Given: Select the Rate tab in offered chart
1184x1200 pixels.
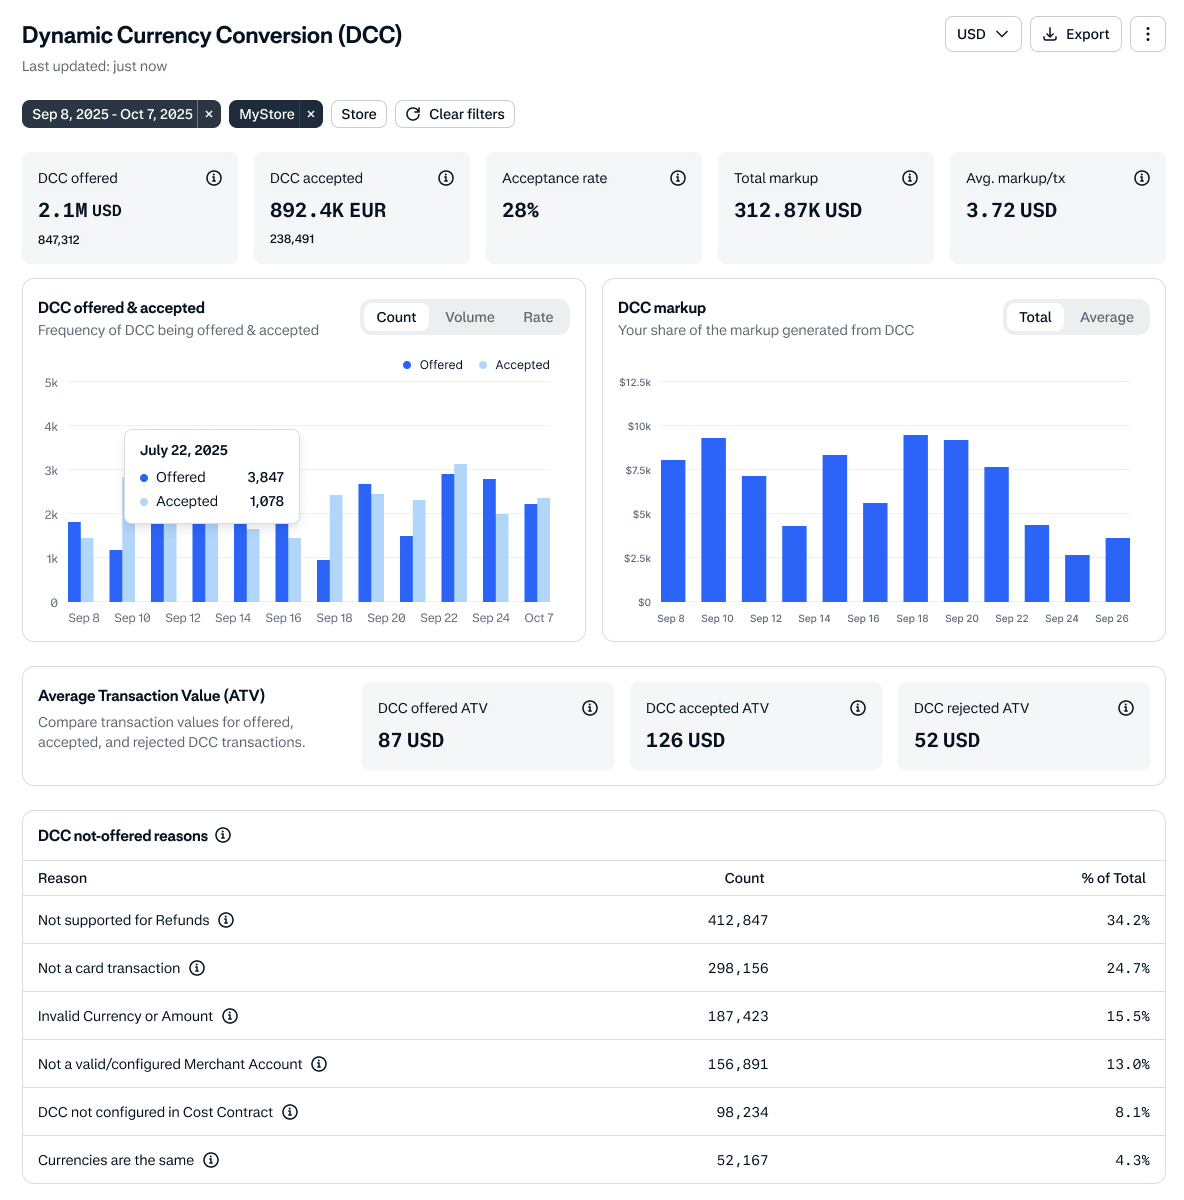Looking at the screenshot, I should point(538,317).
